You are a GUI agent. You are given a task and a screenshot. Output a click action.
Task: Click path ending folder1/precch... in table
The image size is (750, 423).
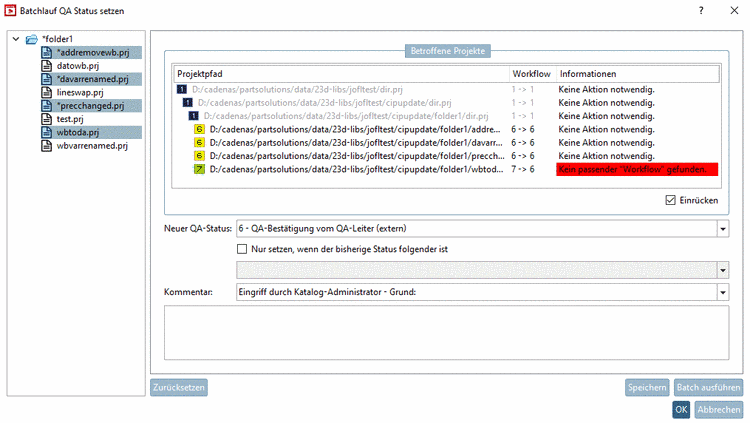[357, 156]
